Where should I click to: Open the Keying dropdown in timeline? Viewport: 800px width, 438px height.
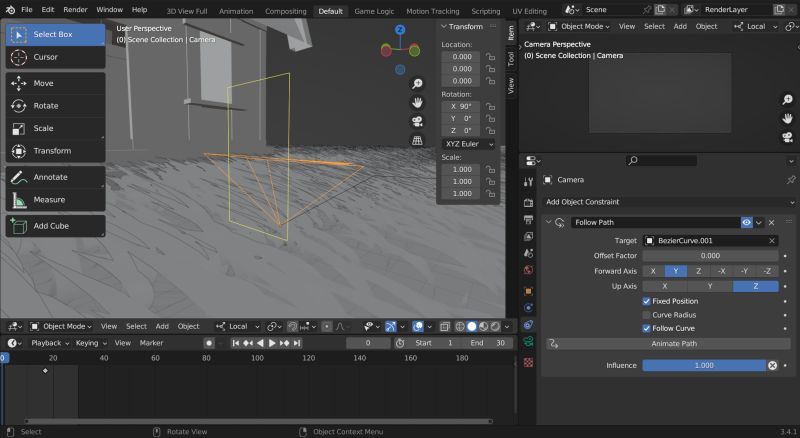point(91,343)
